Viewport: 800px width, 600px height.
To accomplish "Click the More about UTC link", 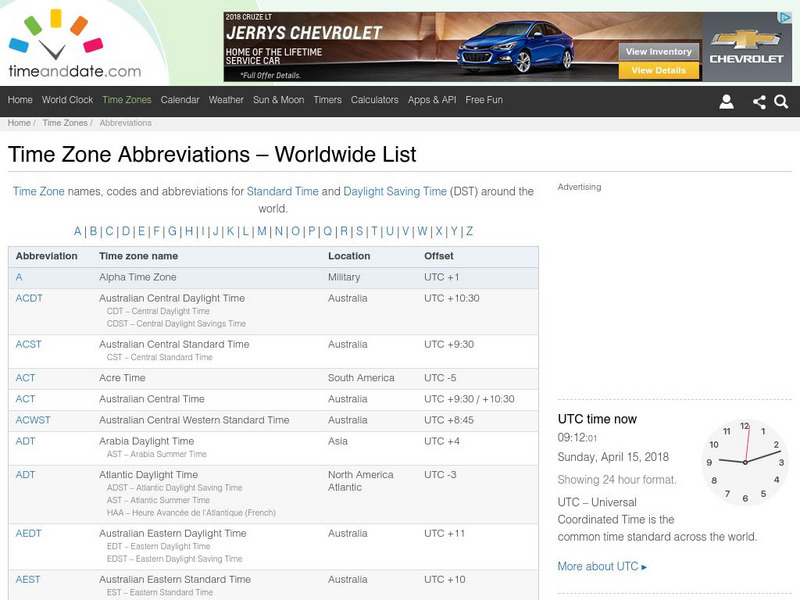I will click(x=602, y=566).
